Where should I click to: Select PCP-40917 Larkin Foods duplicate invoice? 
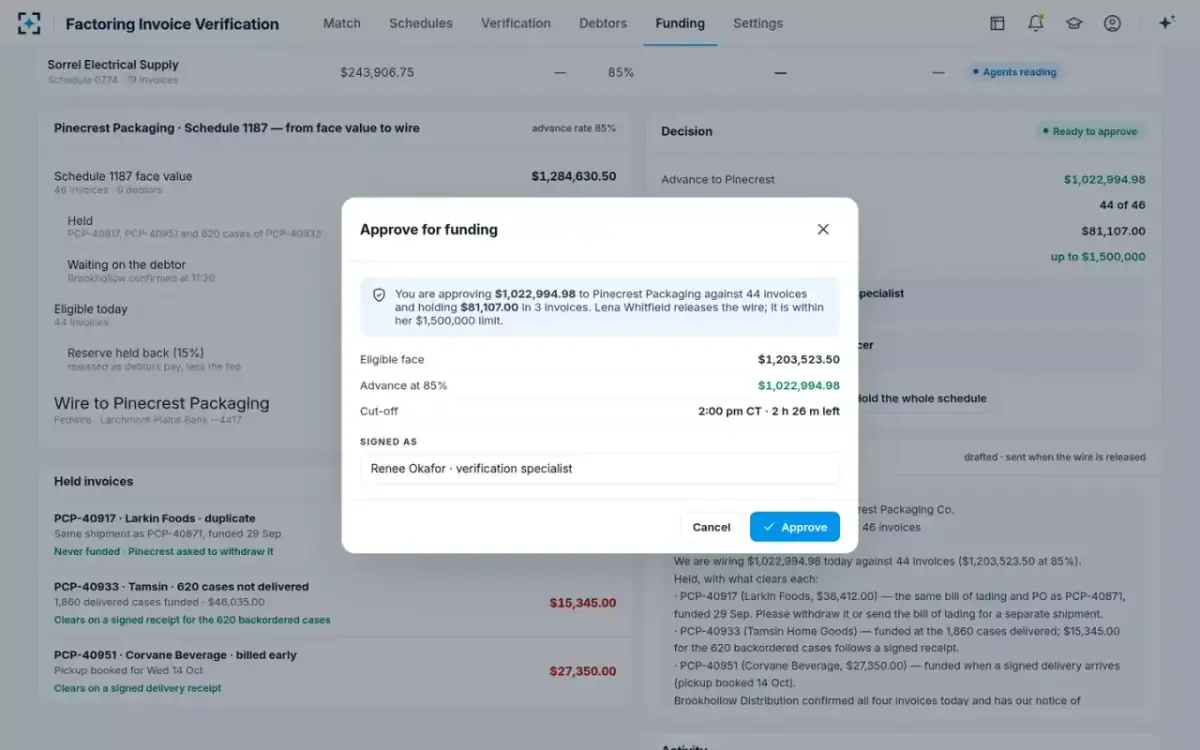[155, 518]
